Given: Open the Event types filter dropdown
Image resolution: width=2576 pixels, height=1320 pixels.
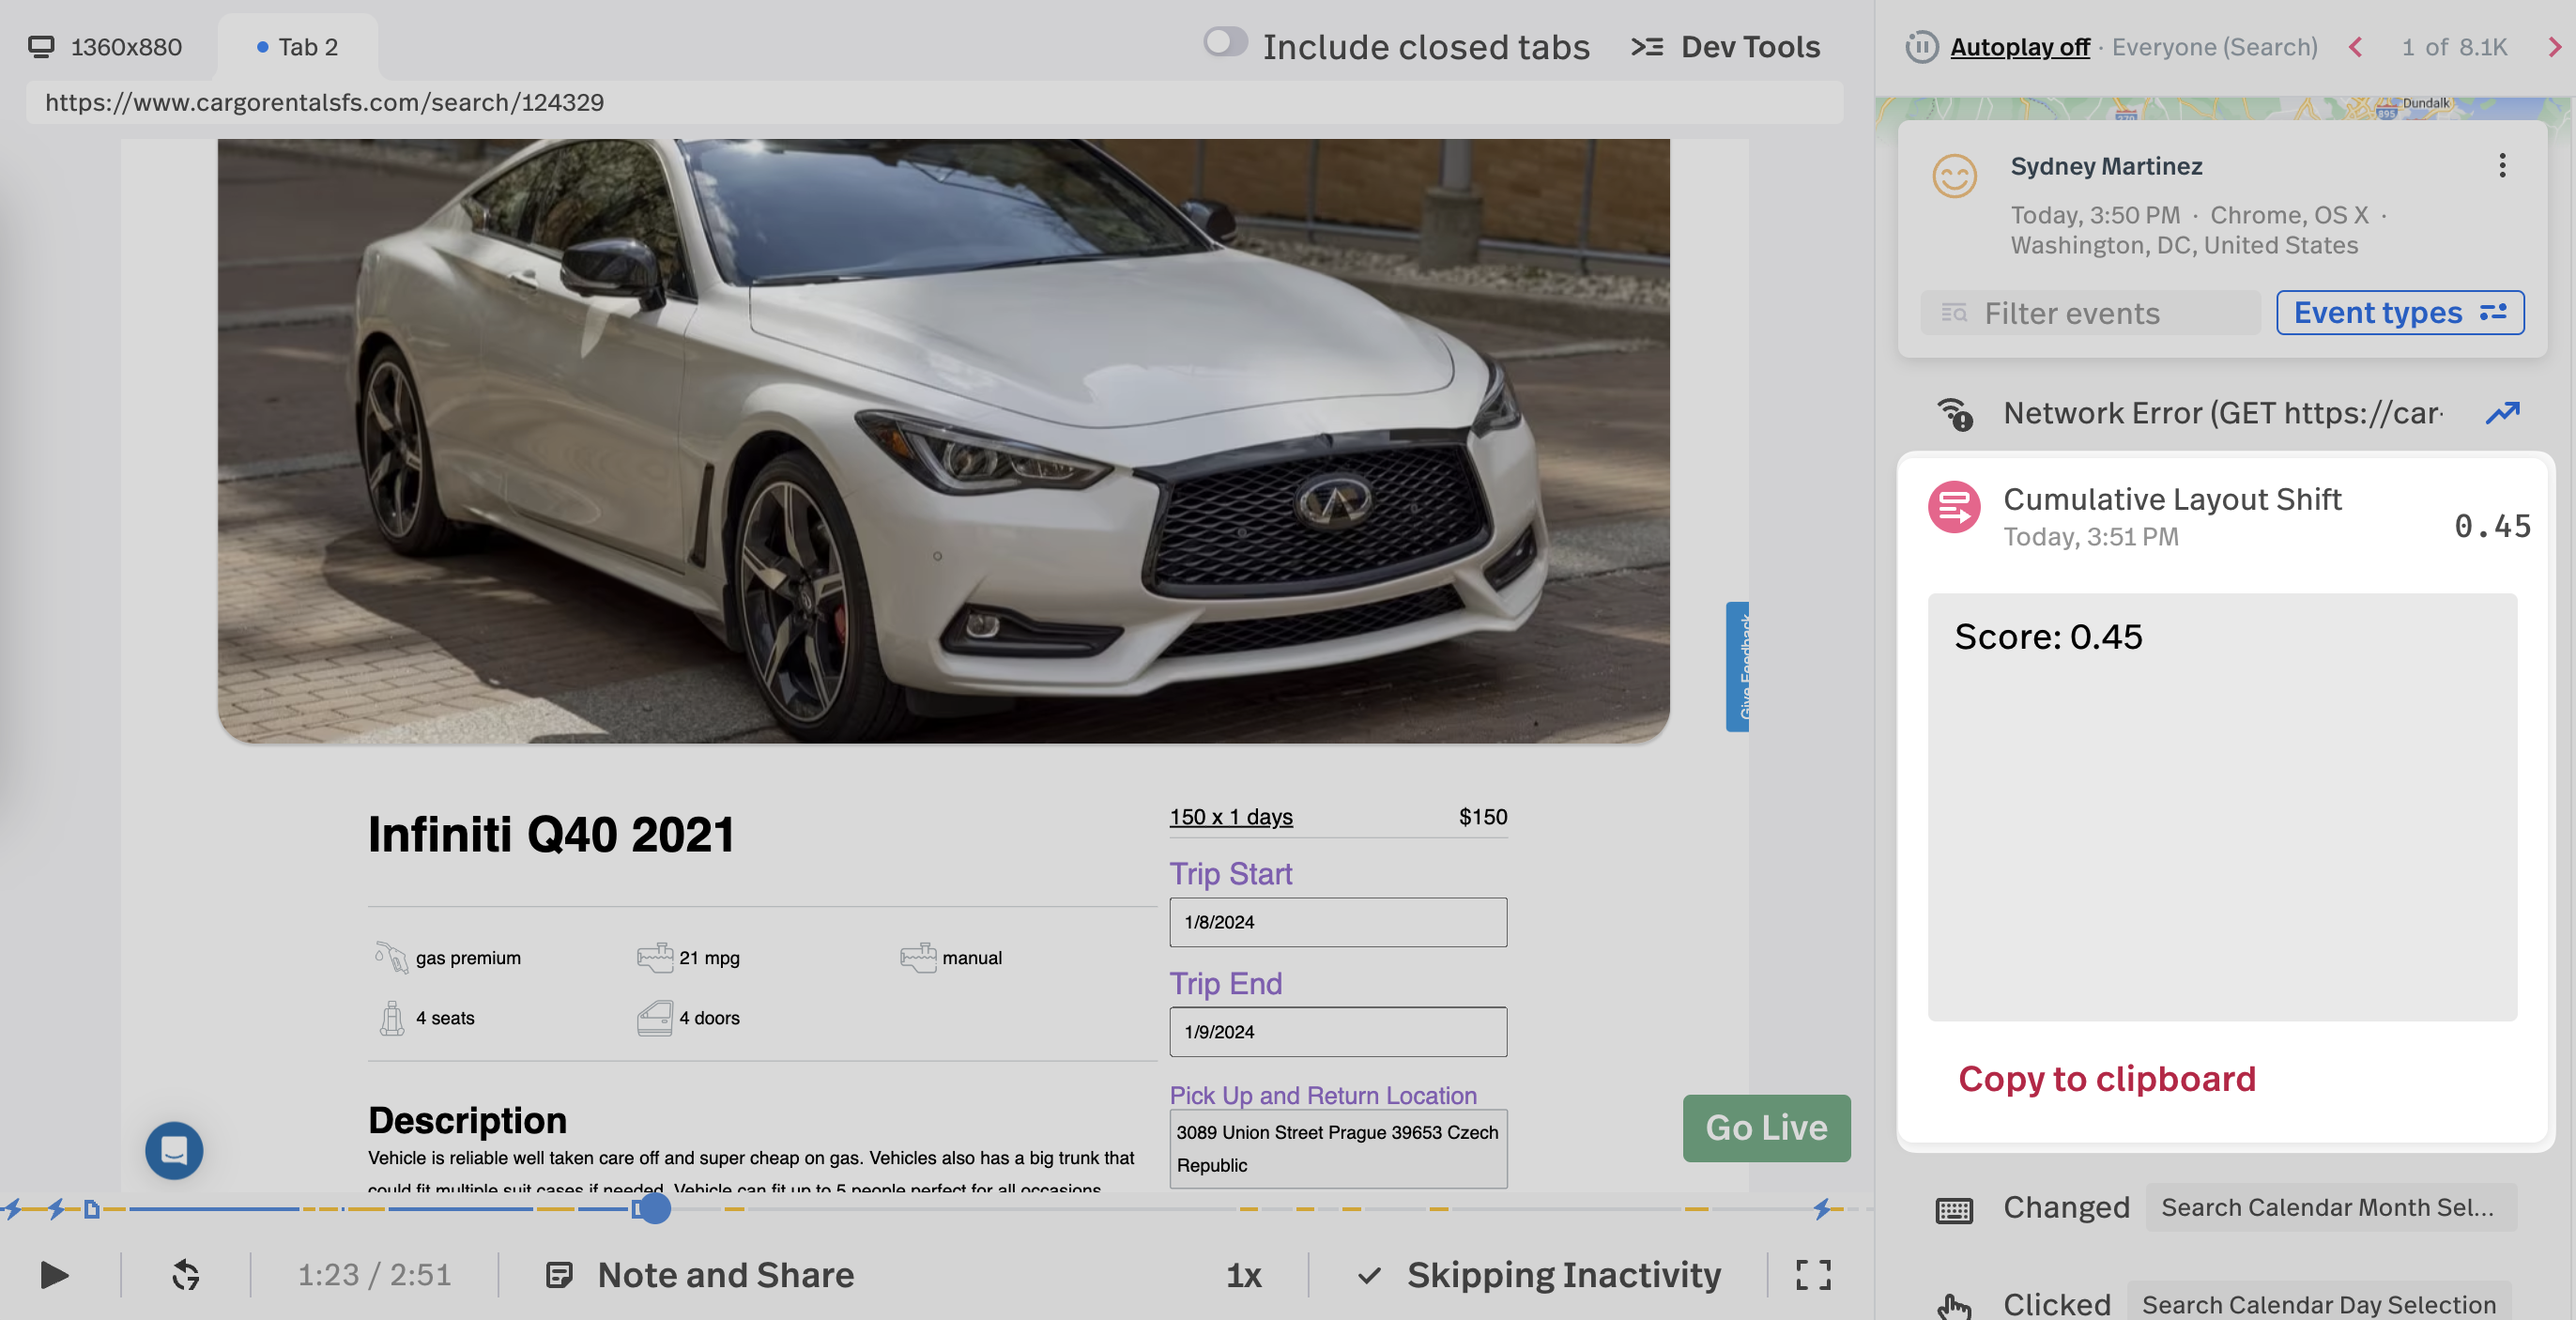Looking at the screenshot, I should tap(2399, 313).
